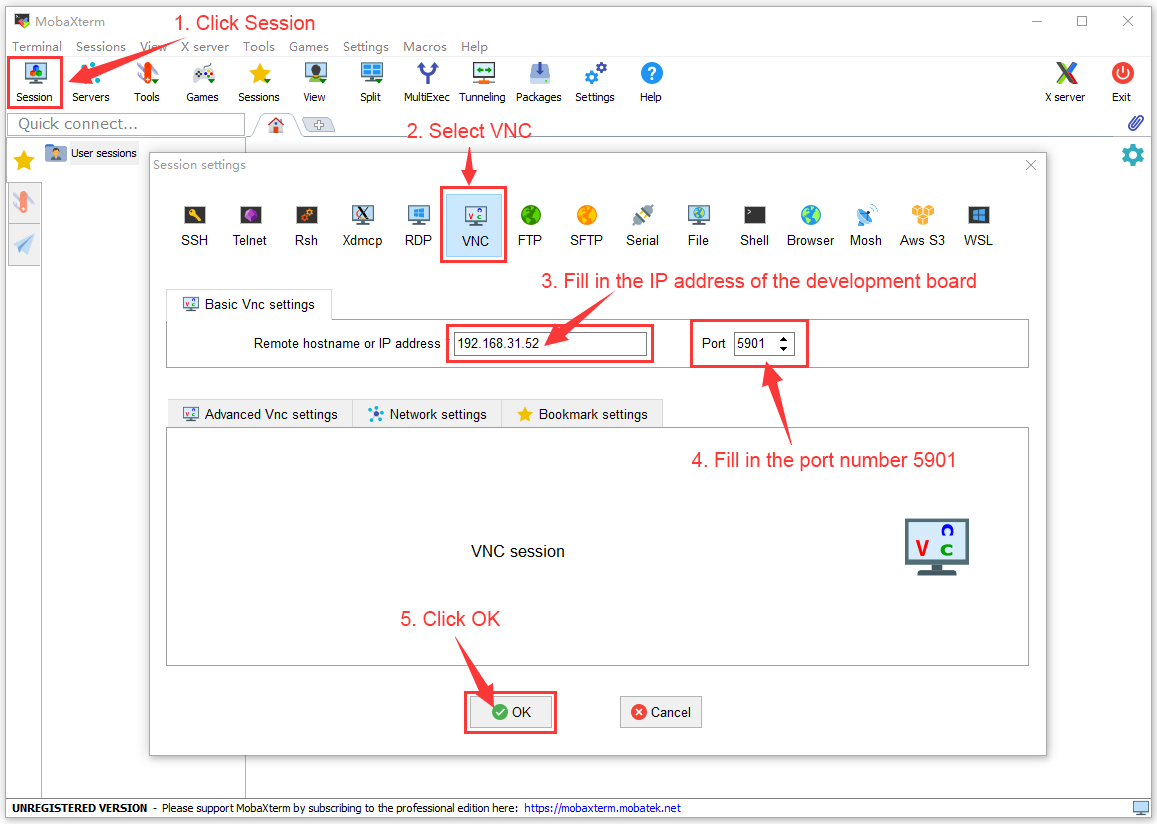Viewport: 1157px width, 824px height.
Task: Open the MultiExec toolbar icon
Action: [x=426, y=82]
